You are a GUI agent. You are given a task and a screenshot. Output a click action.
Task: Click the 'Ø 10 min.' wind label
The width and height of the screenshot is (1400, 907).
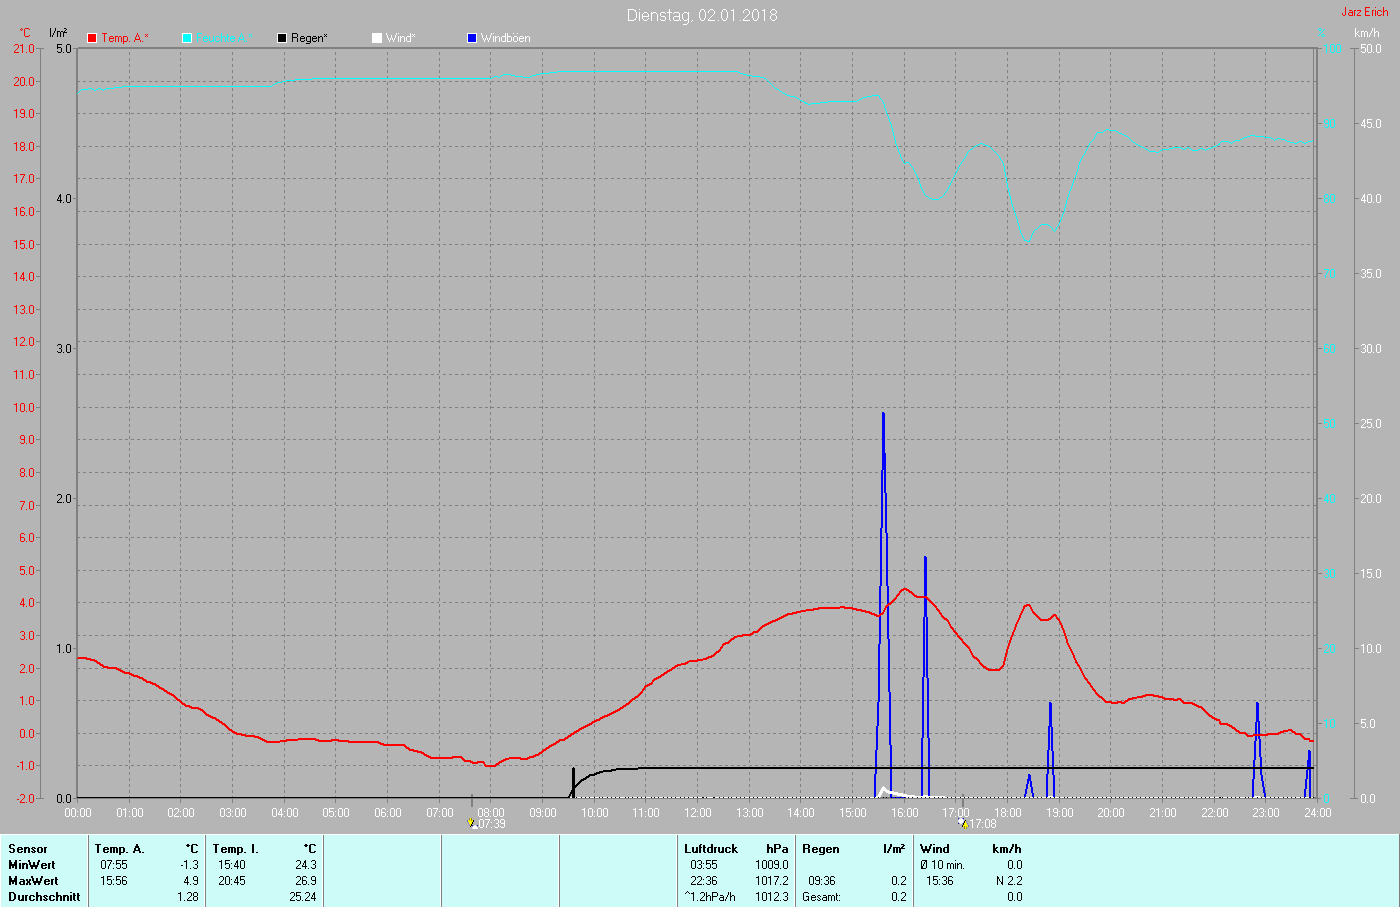pyautogui.click(x=942, y=865)
